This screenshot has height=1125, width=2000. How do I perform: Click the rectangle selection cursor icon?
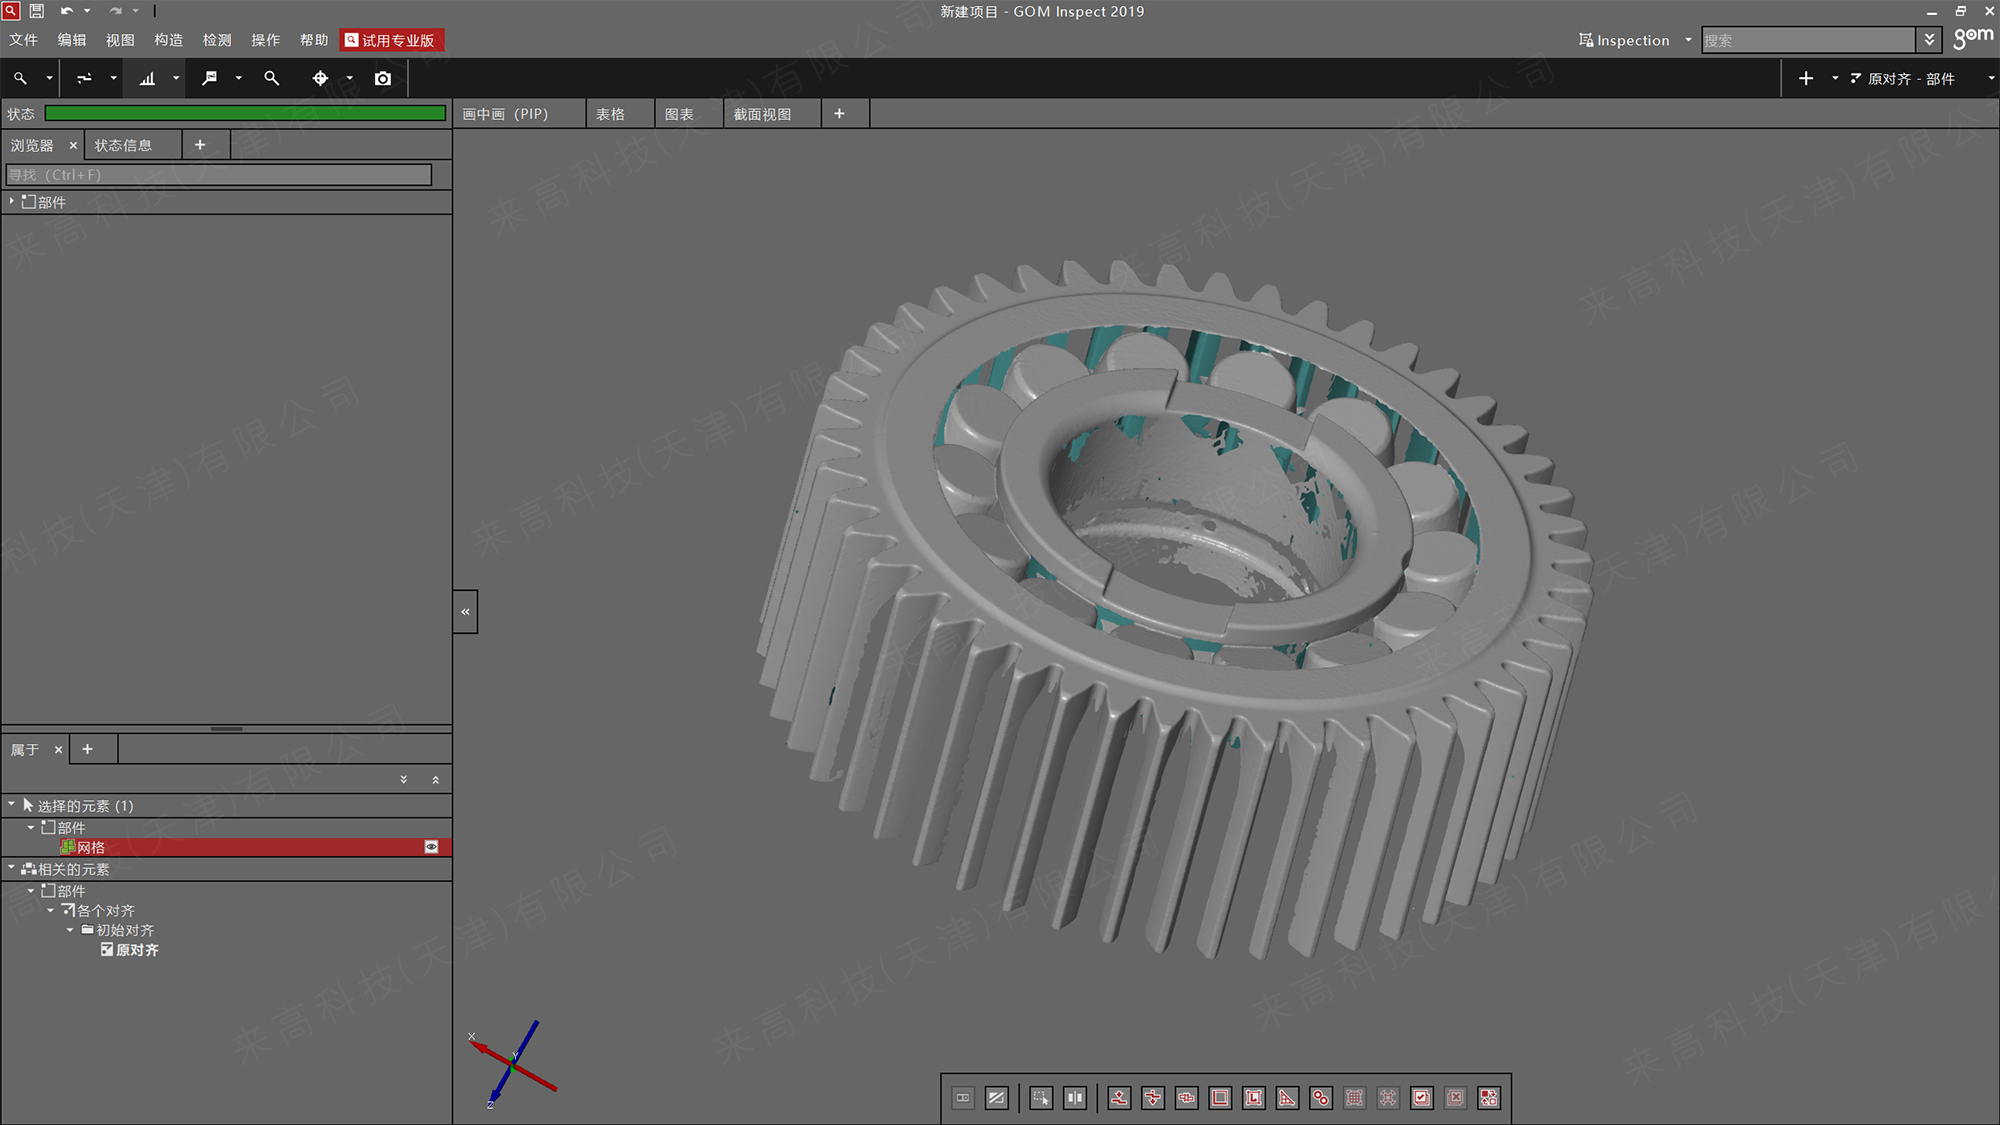[1041, 1098]
